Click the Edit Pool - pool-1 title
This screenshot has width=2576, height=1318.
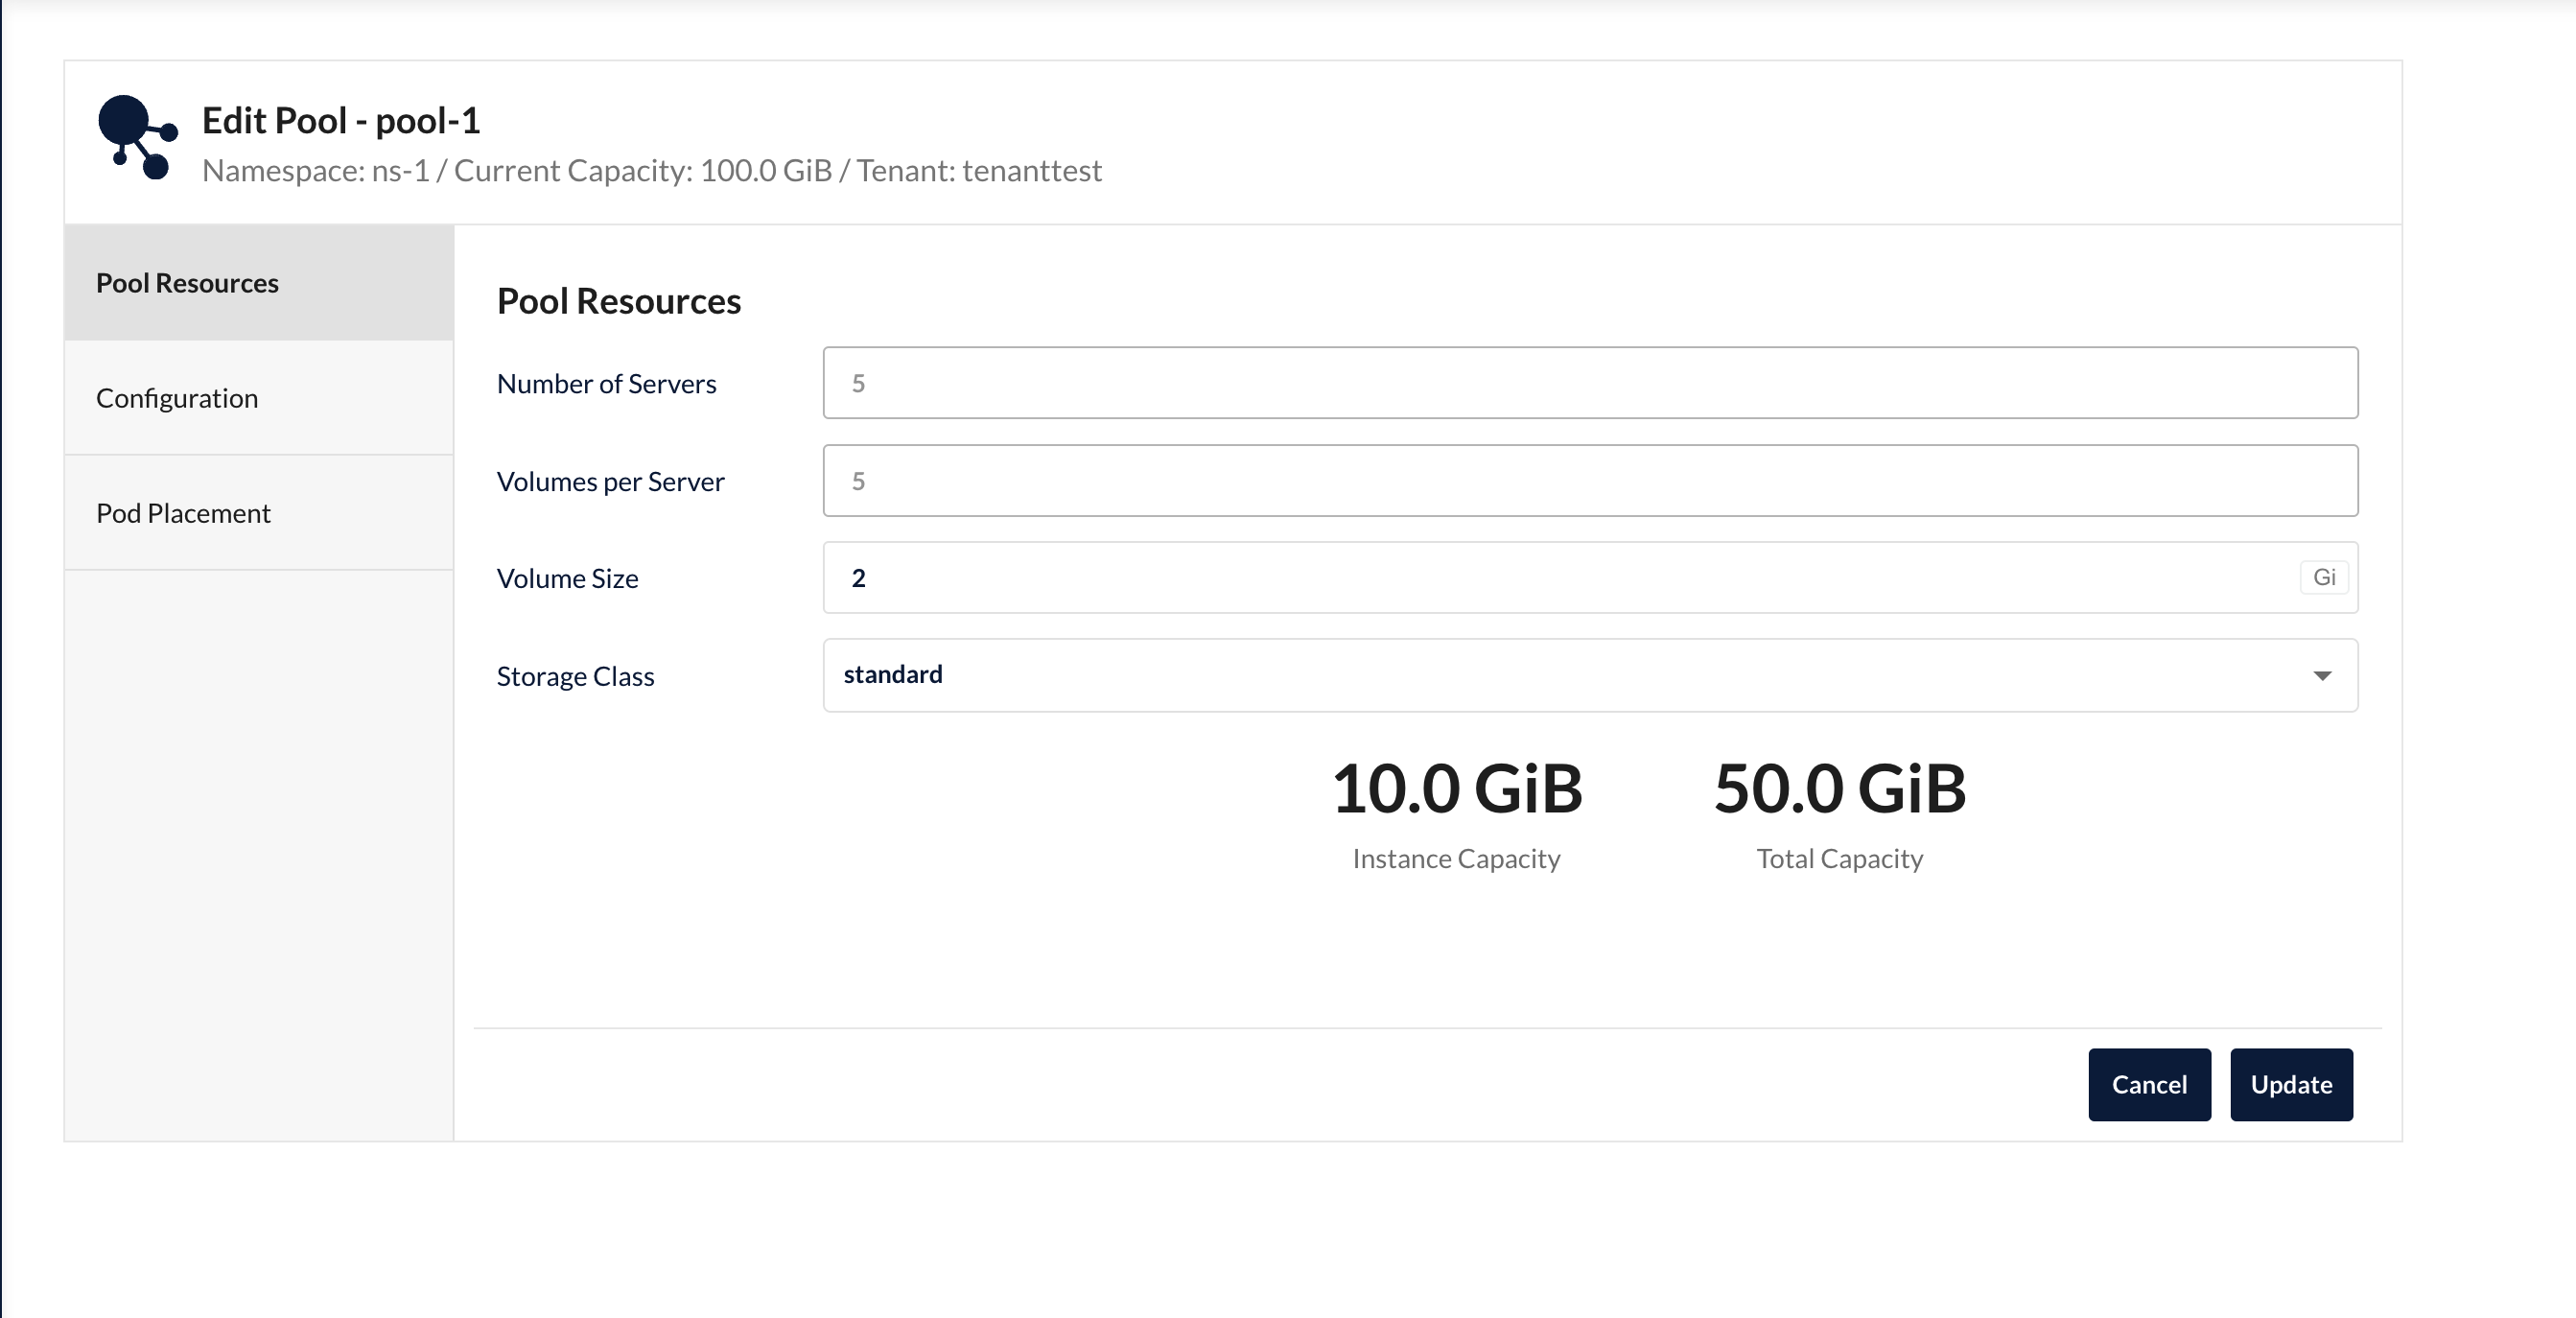tap(341, 120)
